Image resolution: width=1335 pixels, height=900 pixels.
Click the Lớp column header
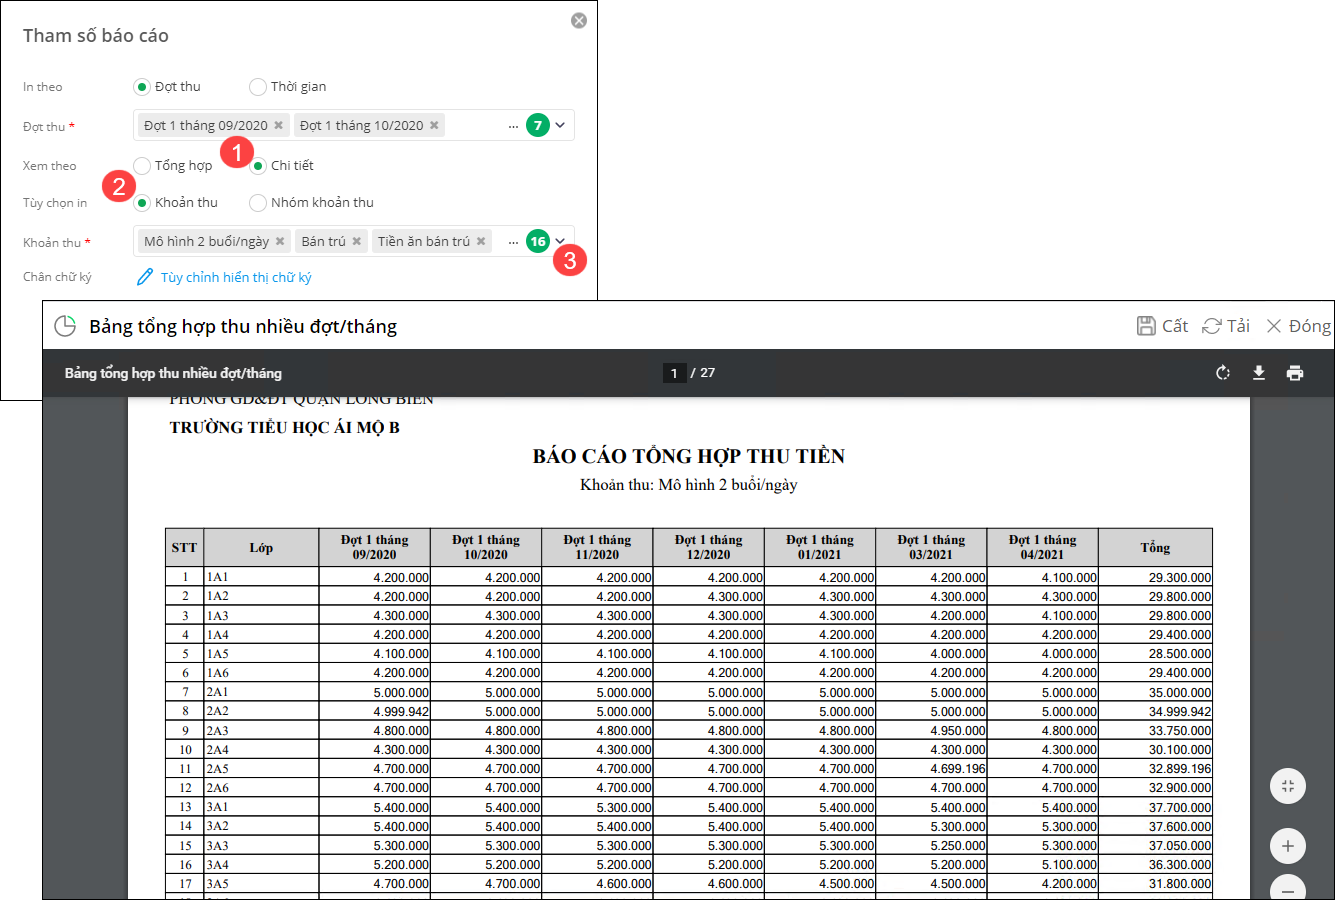(261, 548)
